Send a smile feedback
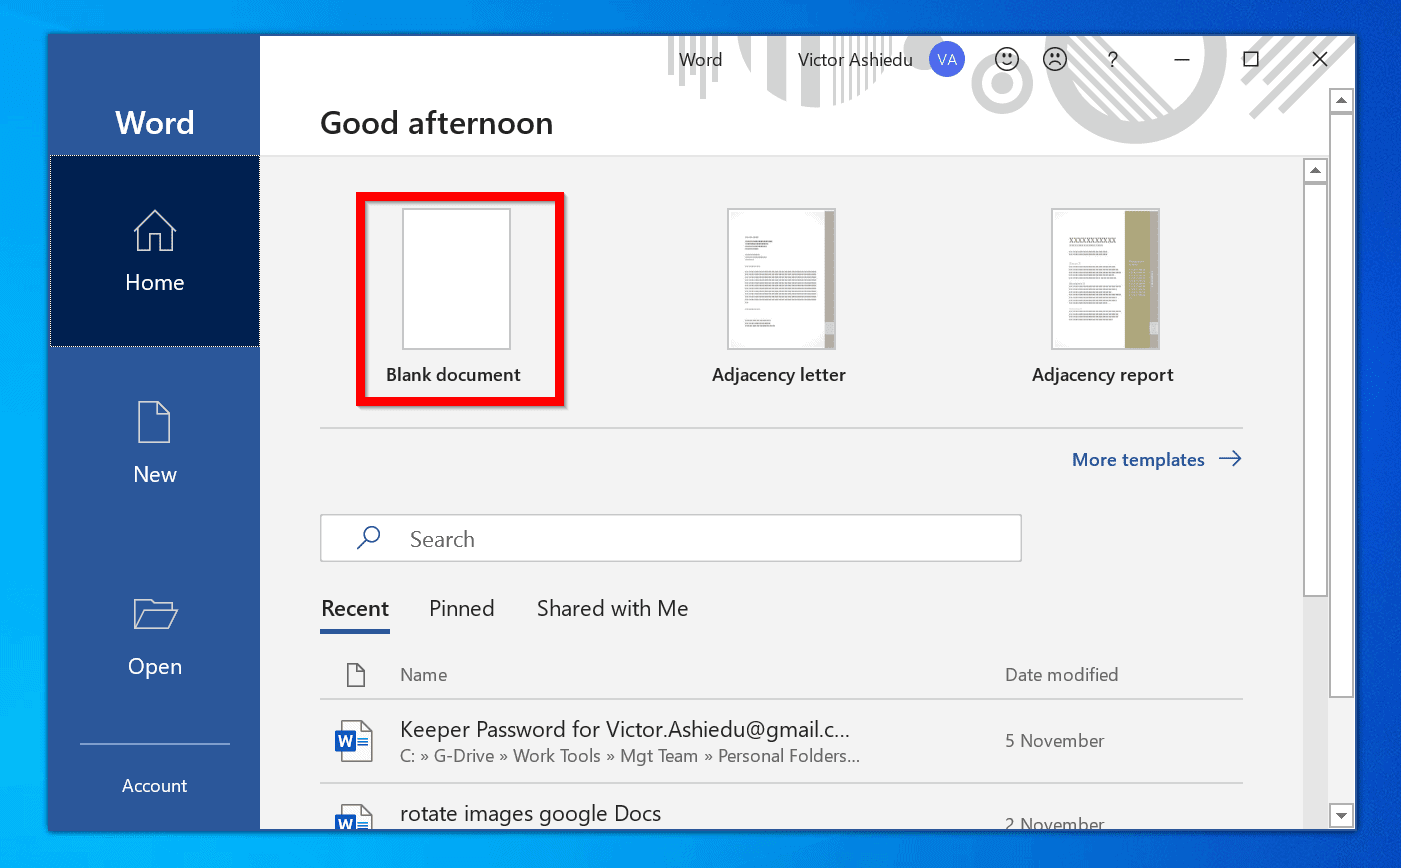Screen dimensions: 1401x868 pyautogui.click(x=1006, y=59)
